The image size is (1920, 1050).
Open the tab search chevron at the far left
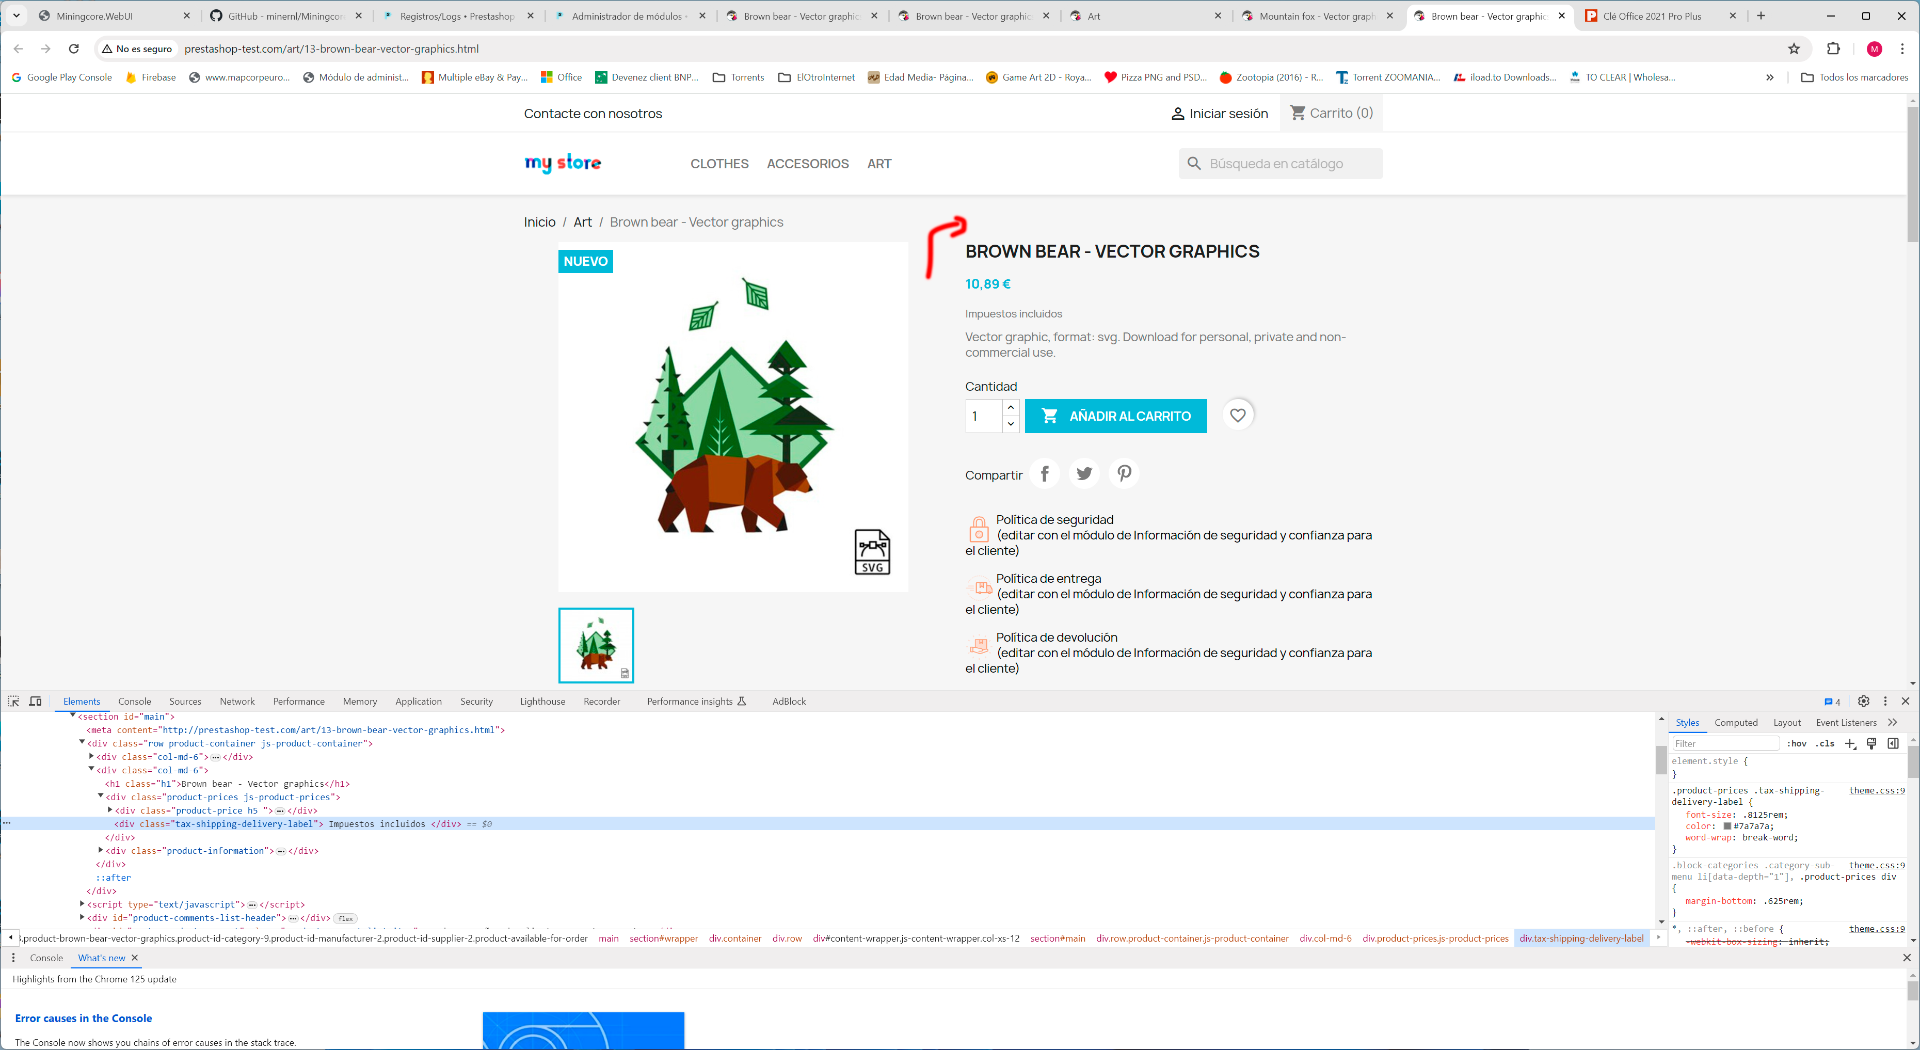click(16, 16)
